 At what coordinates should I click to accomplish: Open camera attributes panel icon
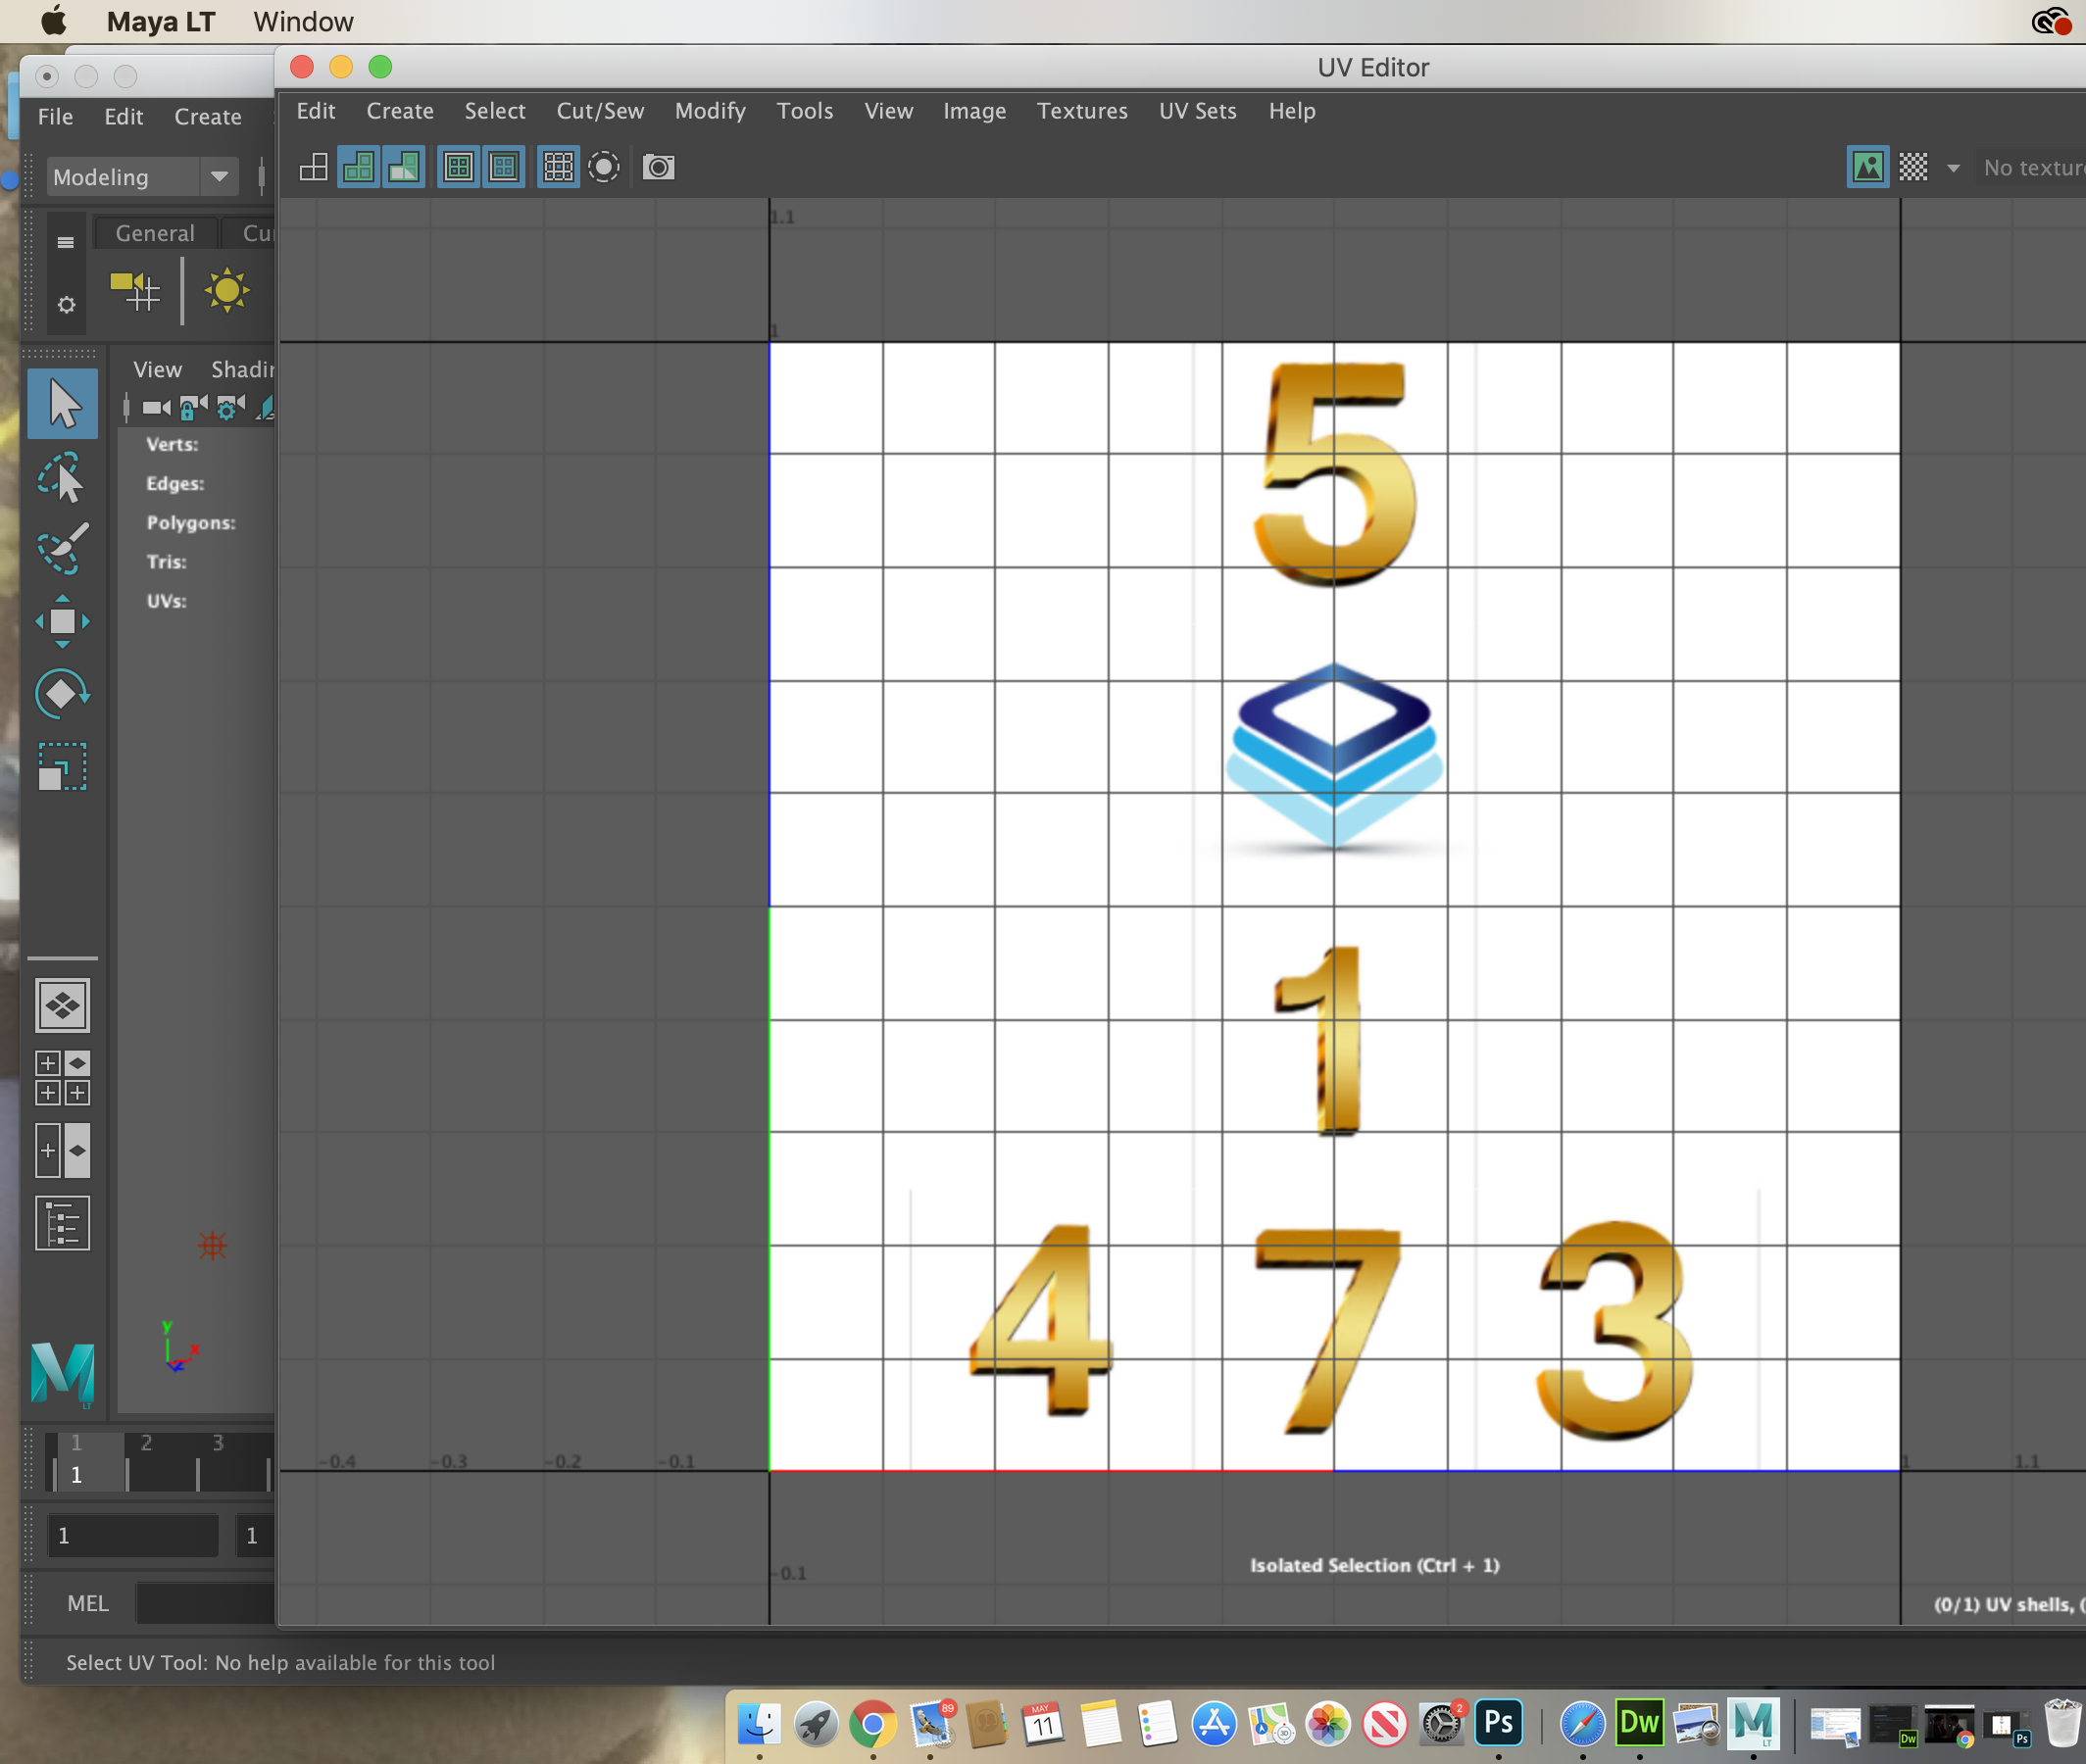[231, 407]
